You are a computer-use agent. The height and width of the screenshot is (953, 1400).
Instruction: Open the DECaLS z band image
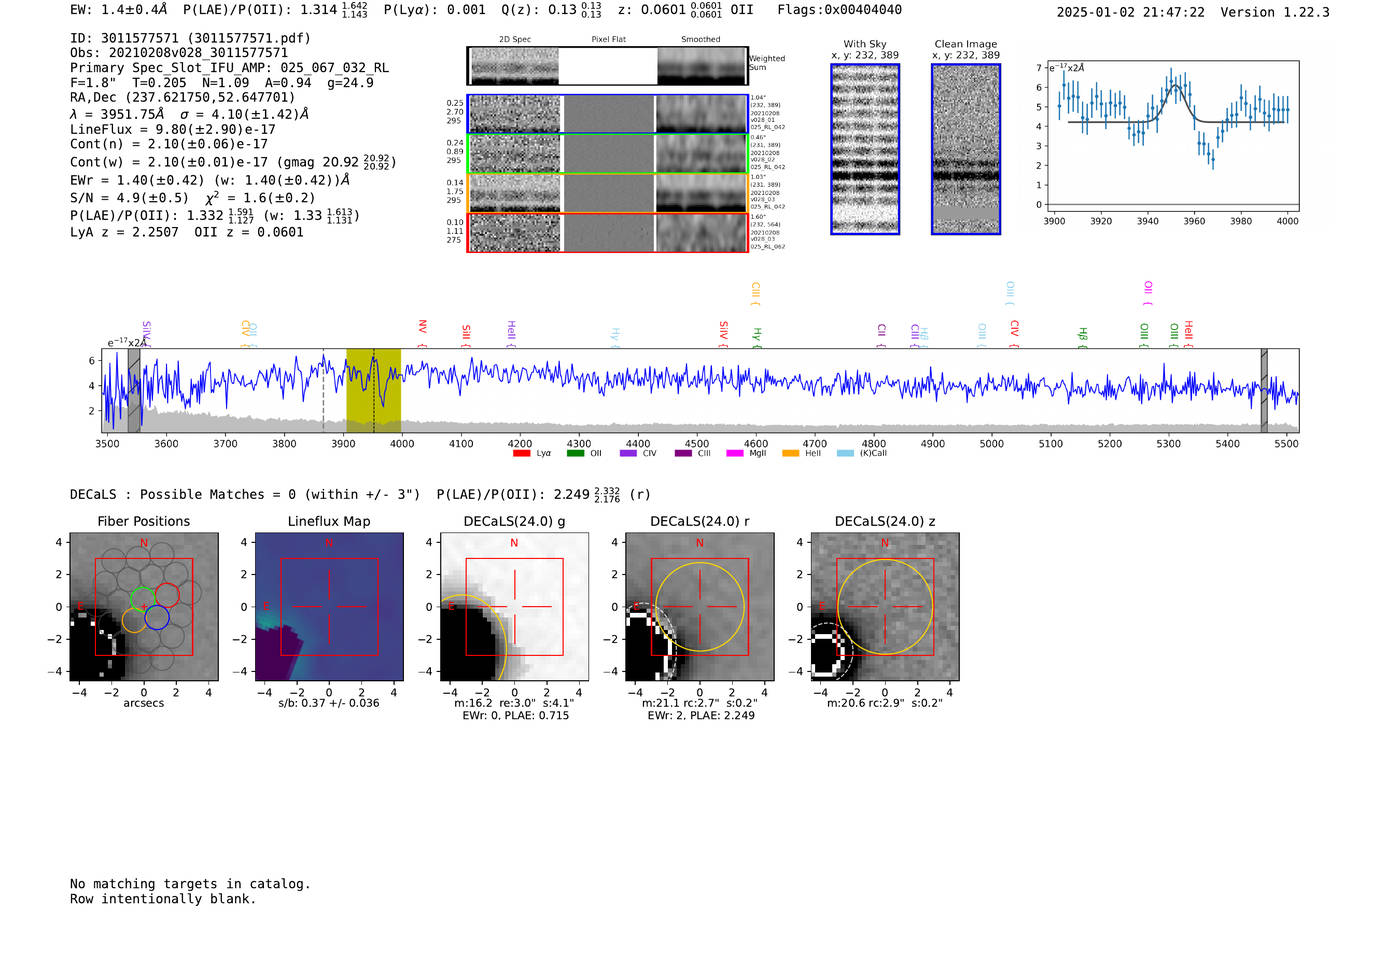[x=884, y=607]
